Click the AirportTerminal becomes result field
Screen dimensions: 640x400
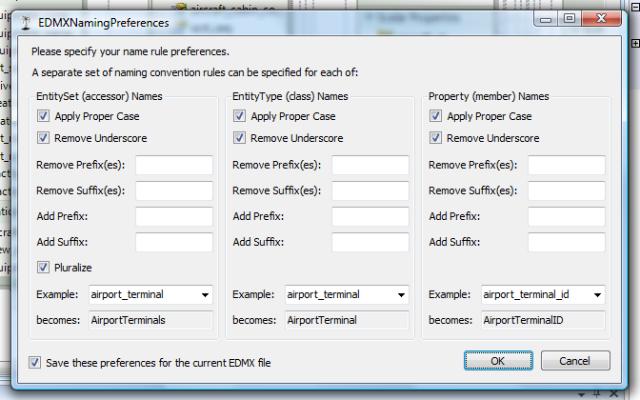click(x=347, y=320)
